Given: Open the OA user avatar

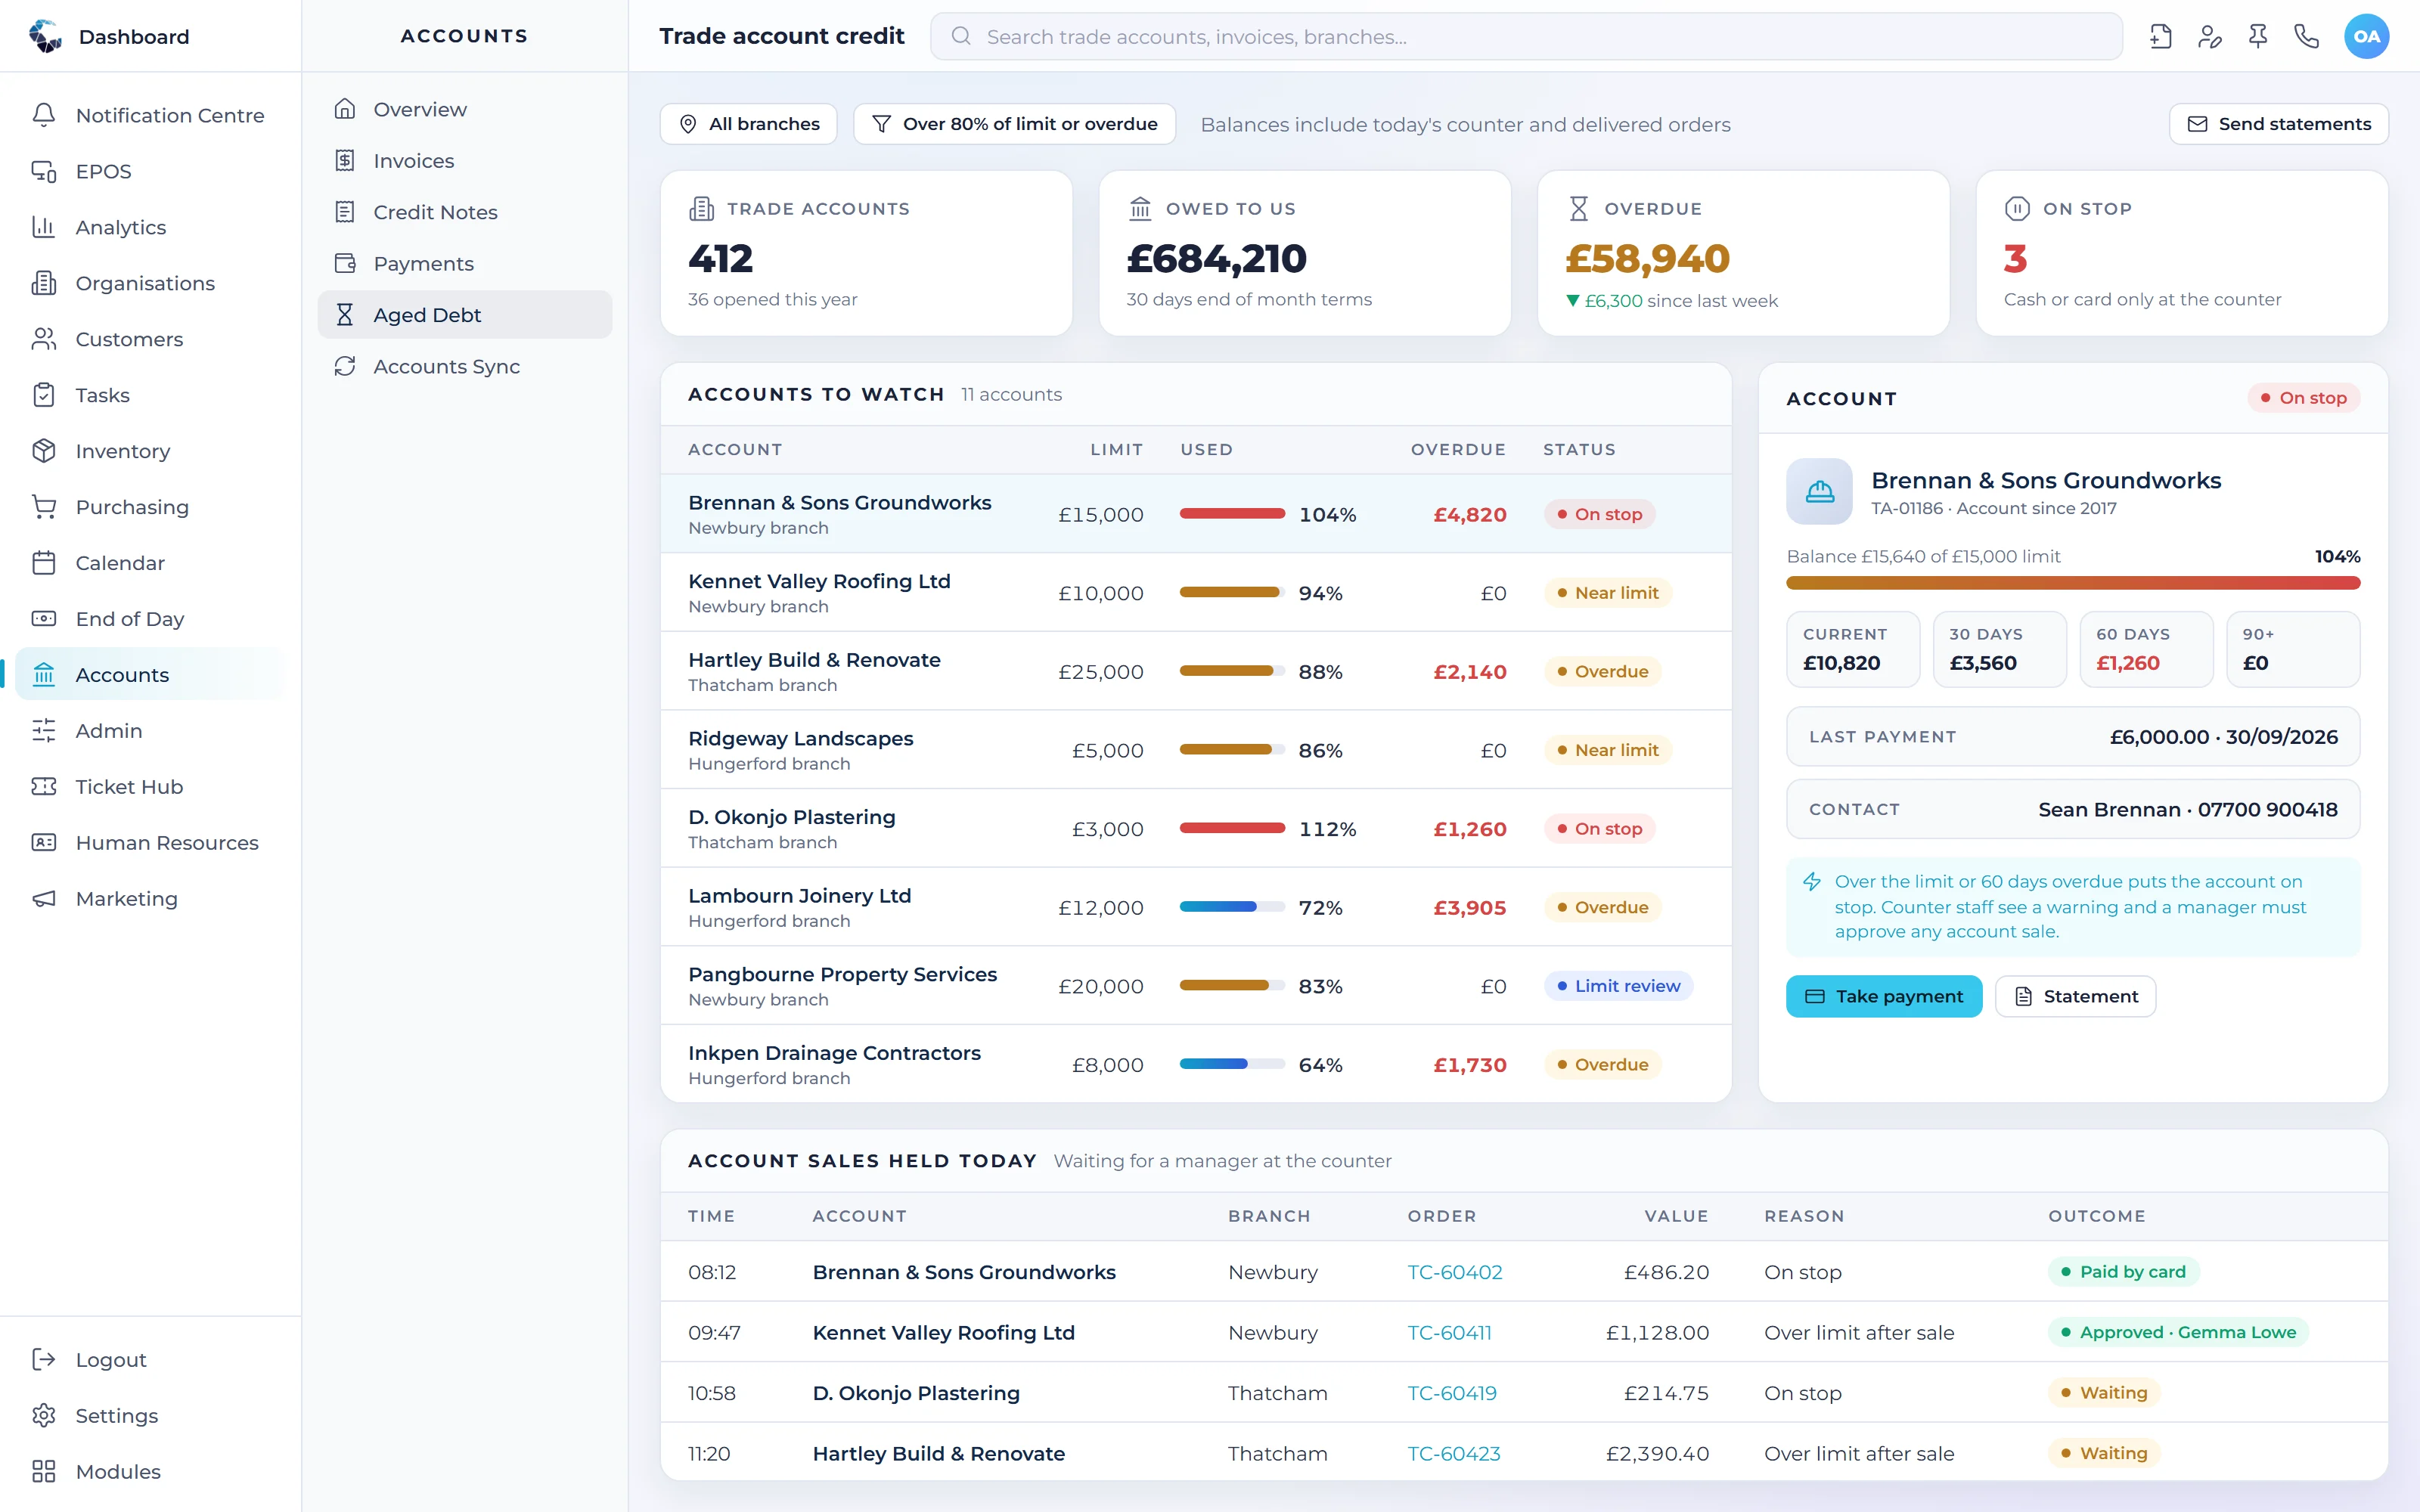Looking at the screenshot, I should coord(2366,37).
